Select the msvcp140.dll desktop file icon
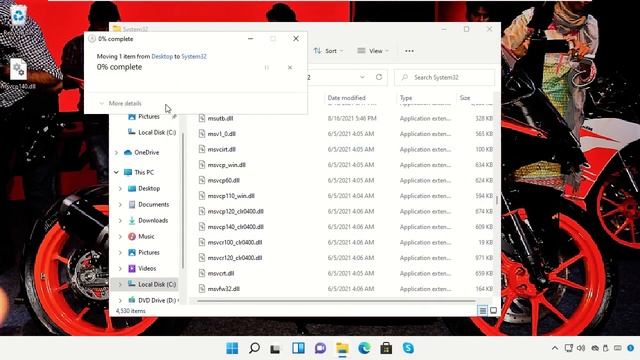Image resolution: width=640 pixels, height=360 pixels. point(18,74)
